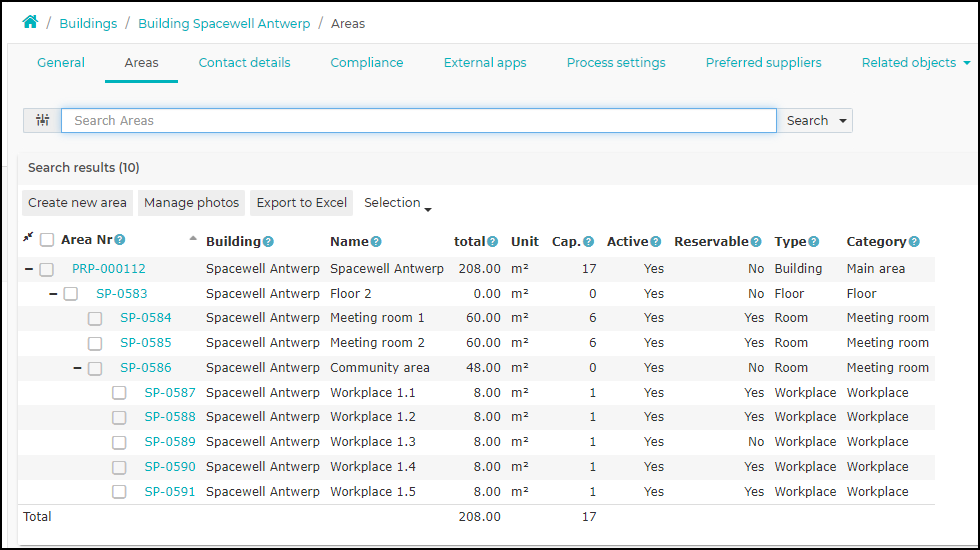Image resolution: width=980 pixels, height=550 pixels.
Task: Open search filter settings icon
Action: (42, 120)
